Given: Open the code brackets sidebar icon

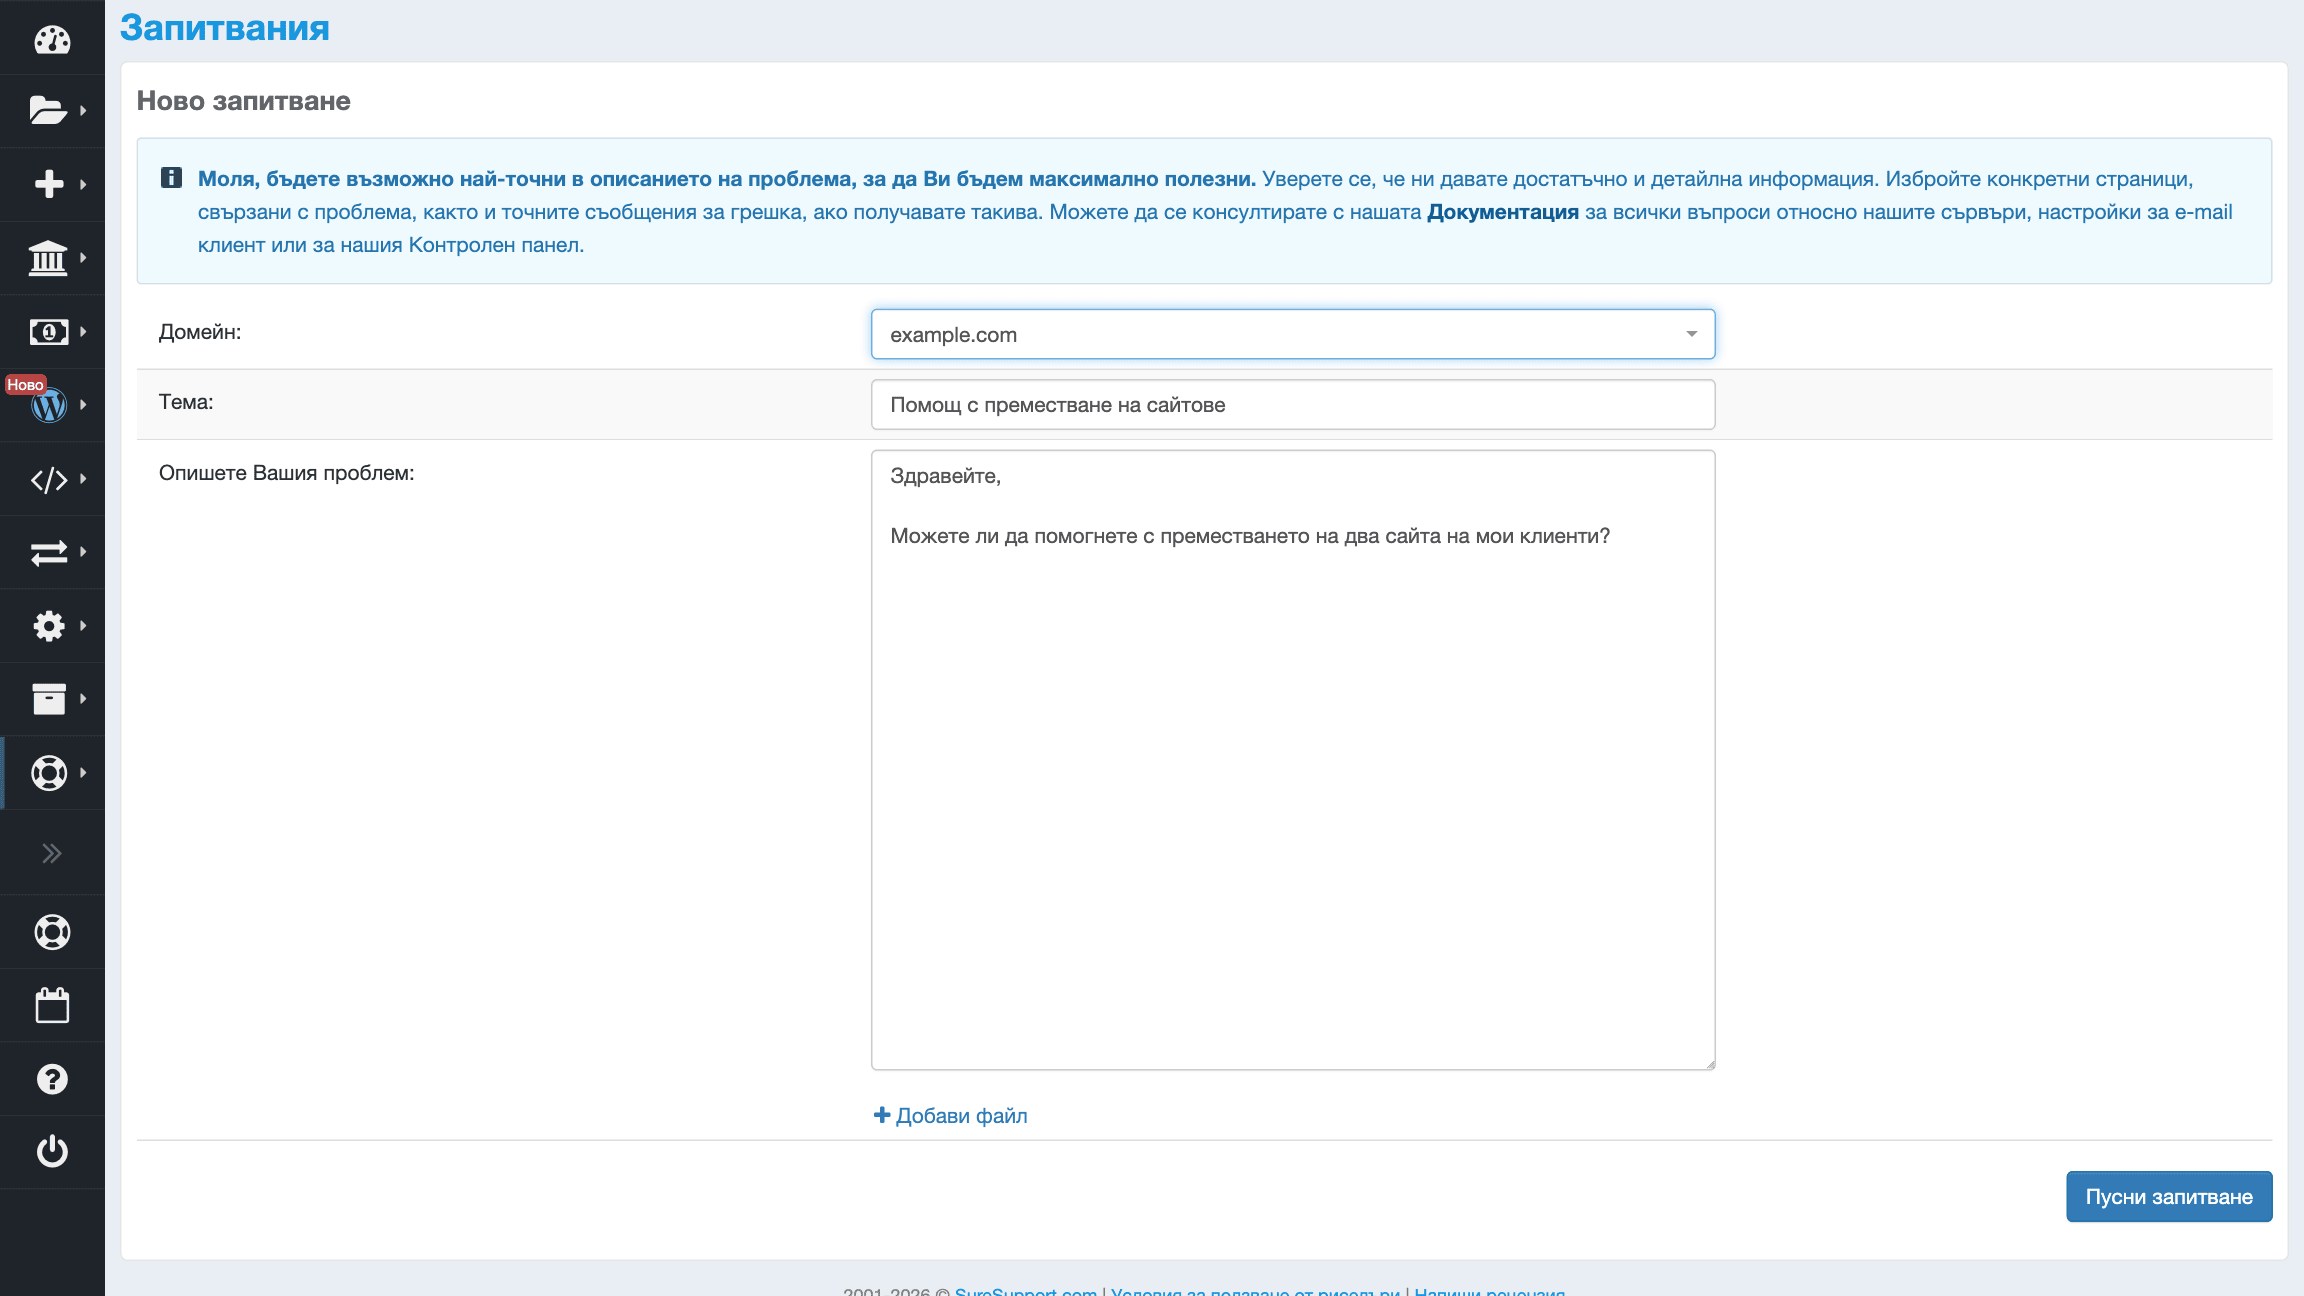Looking at the screenshot, I should click(49, 479).
